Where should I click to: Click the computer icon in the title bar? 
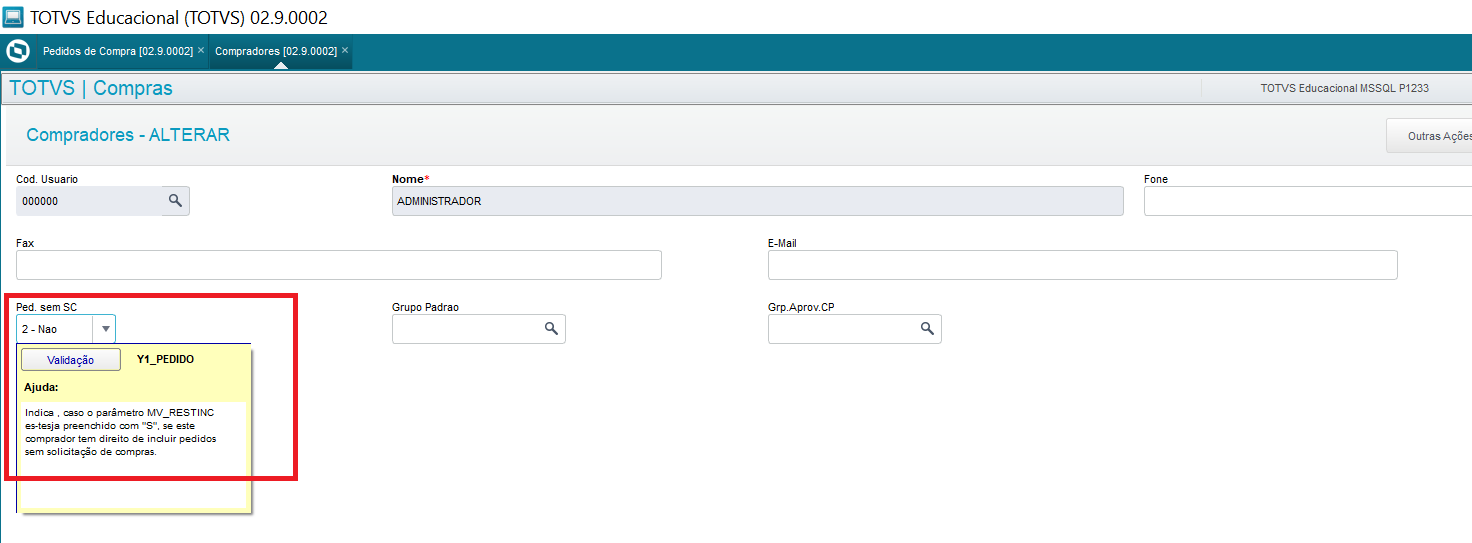[x=14, y=17]
